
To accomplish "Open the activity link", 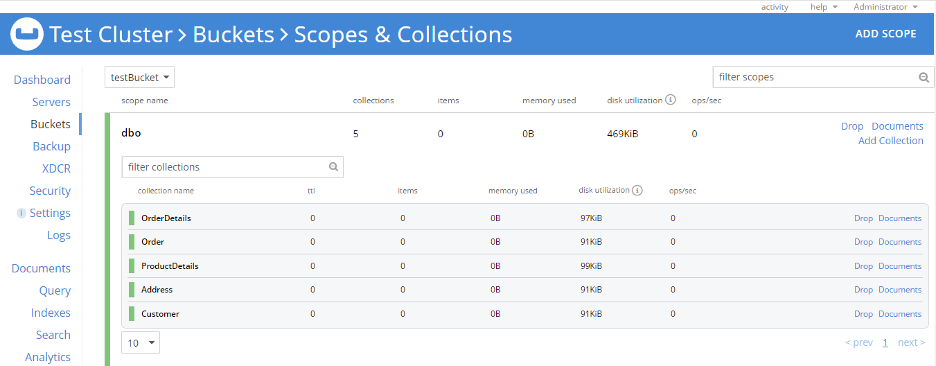I will (774, 7).
